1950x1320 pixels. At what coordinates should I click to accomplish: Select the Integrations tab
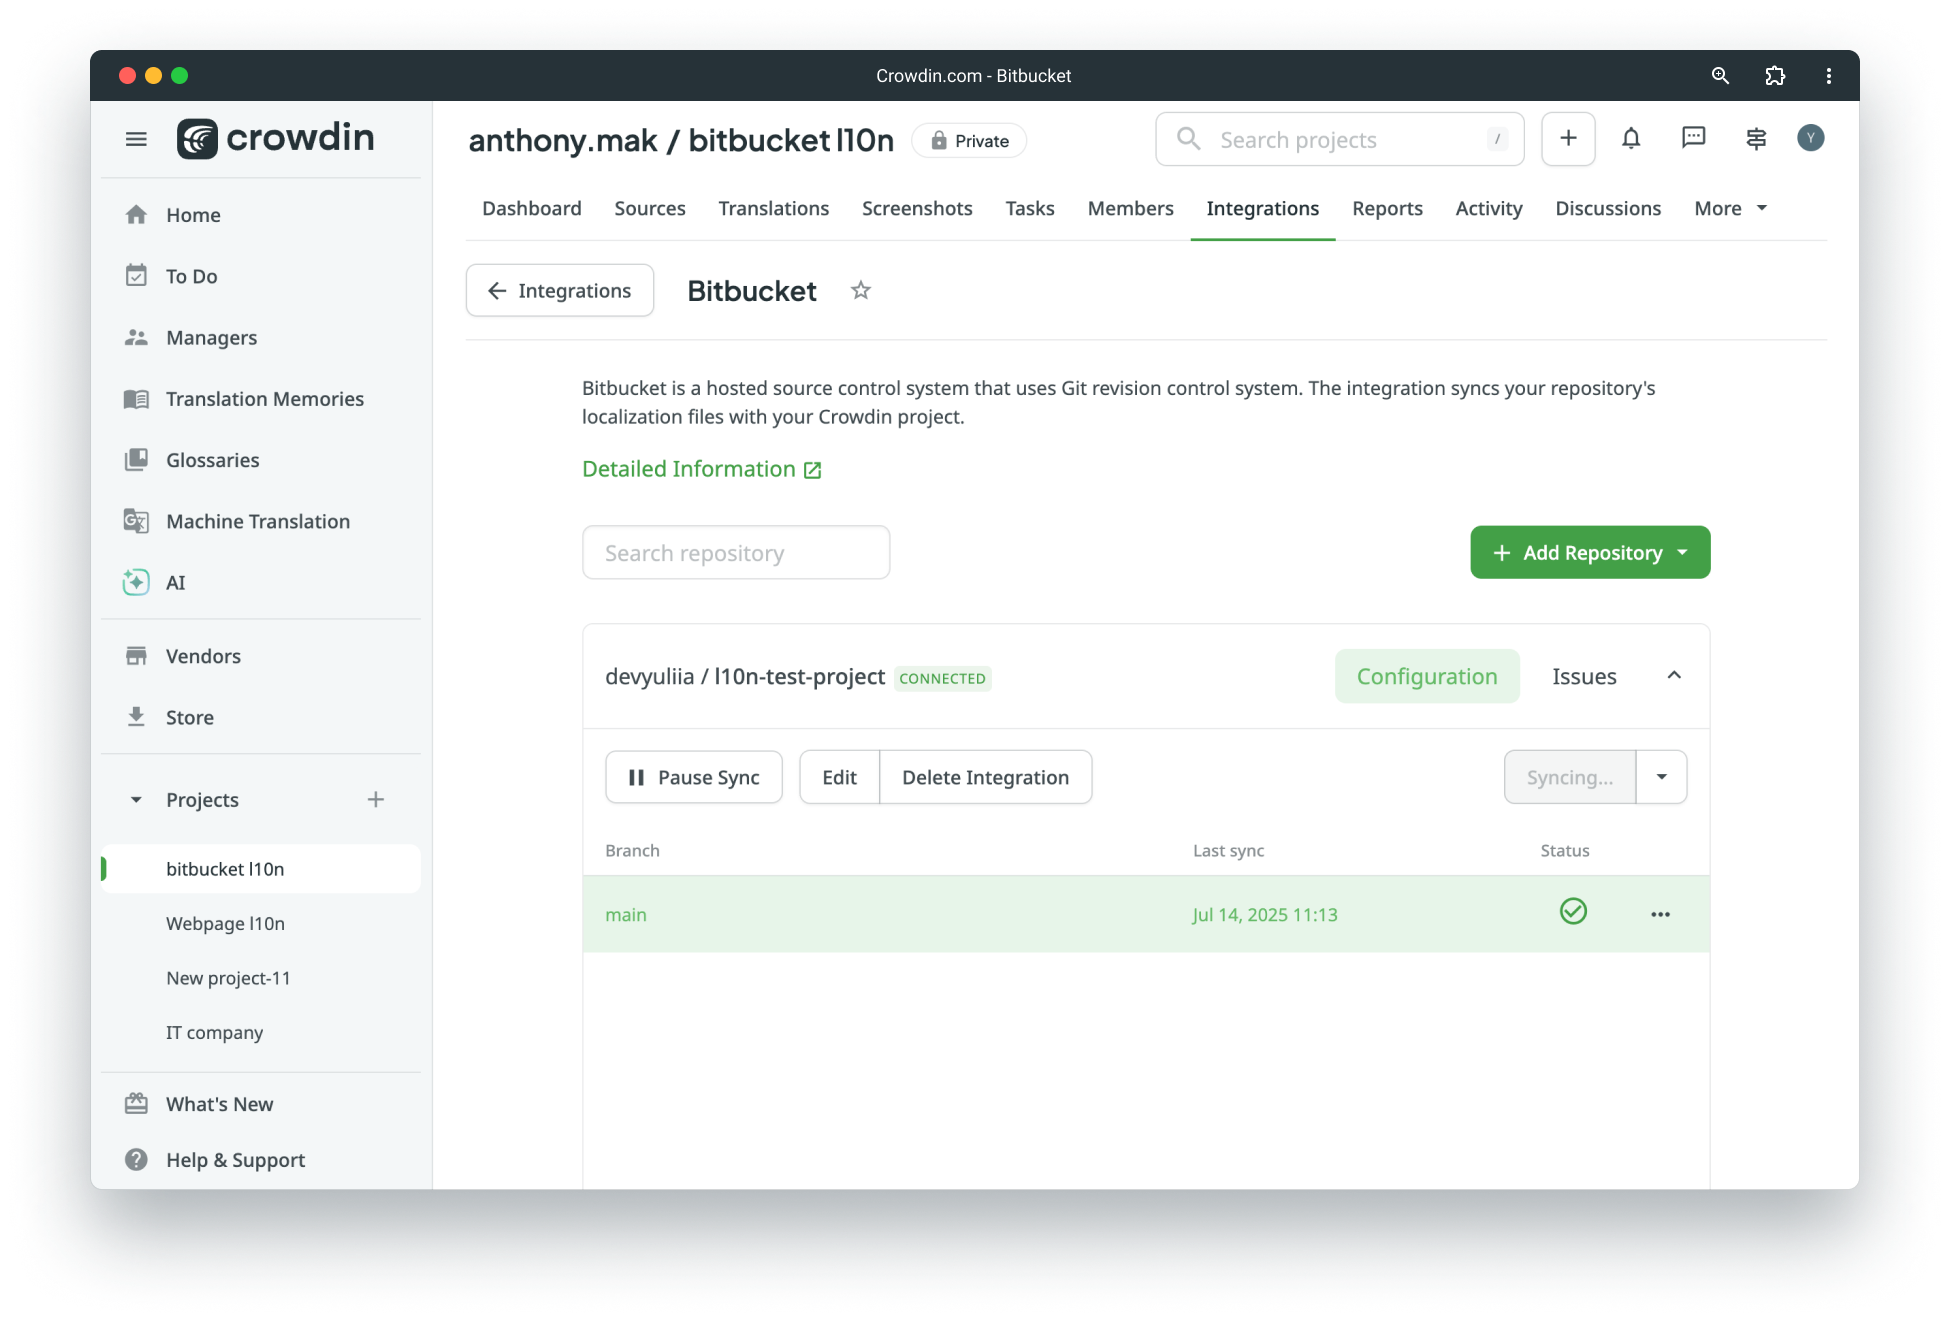[1263, 208]
